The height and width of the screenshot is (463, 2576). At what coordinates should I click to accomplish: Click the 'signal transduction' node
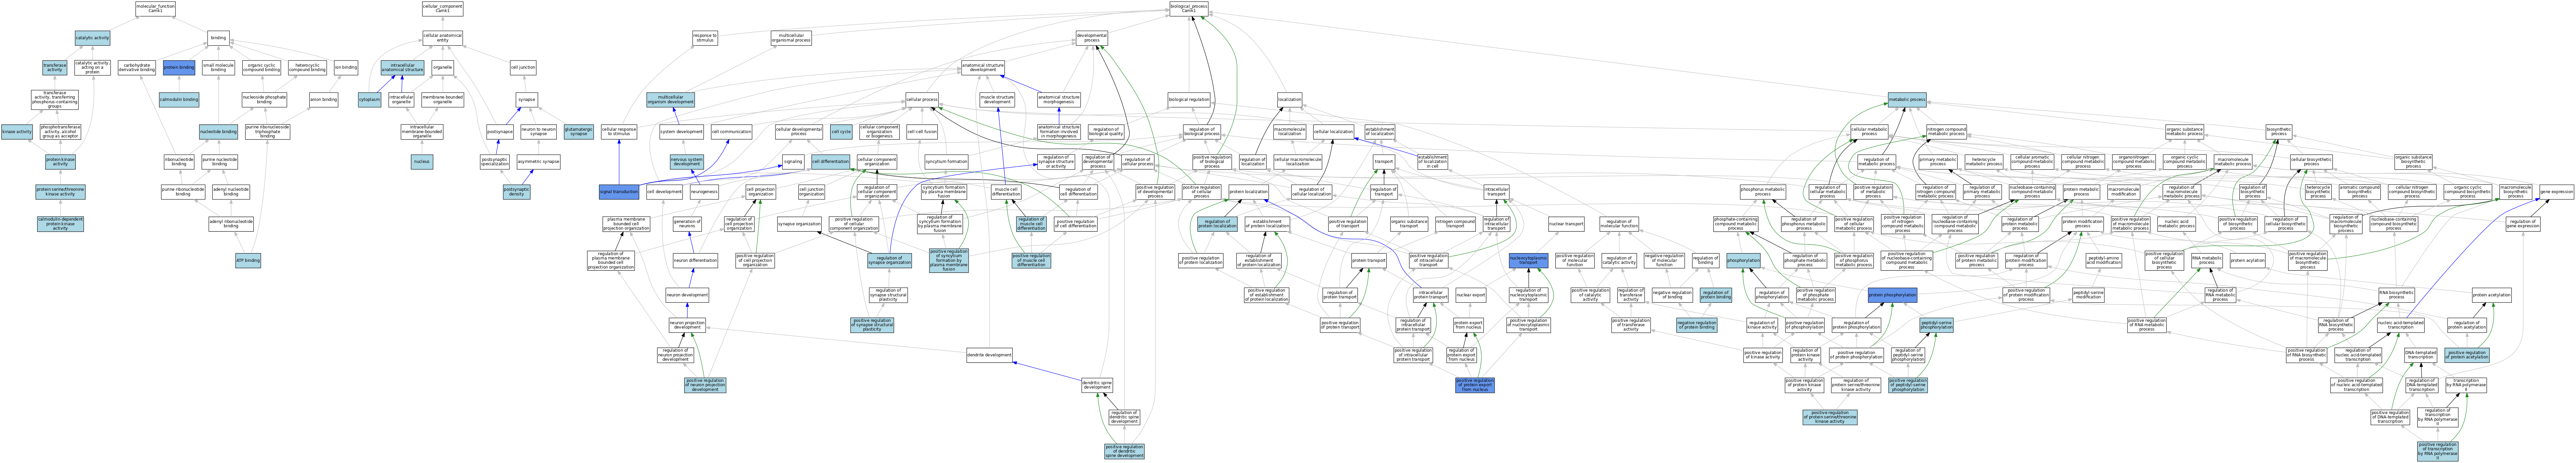619,192
